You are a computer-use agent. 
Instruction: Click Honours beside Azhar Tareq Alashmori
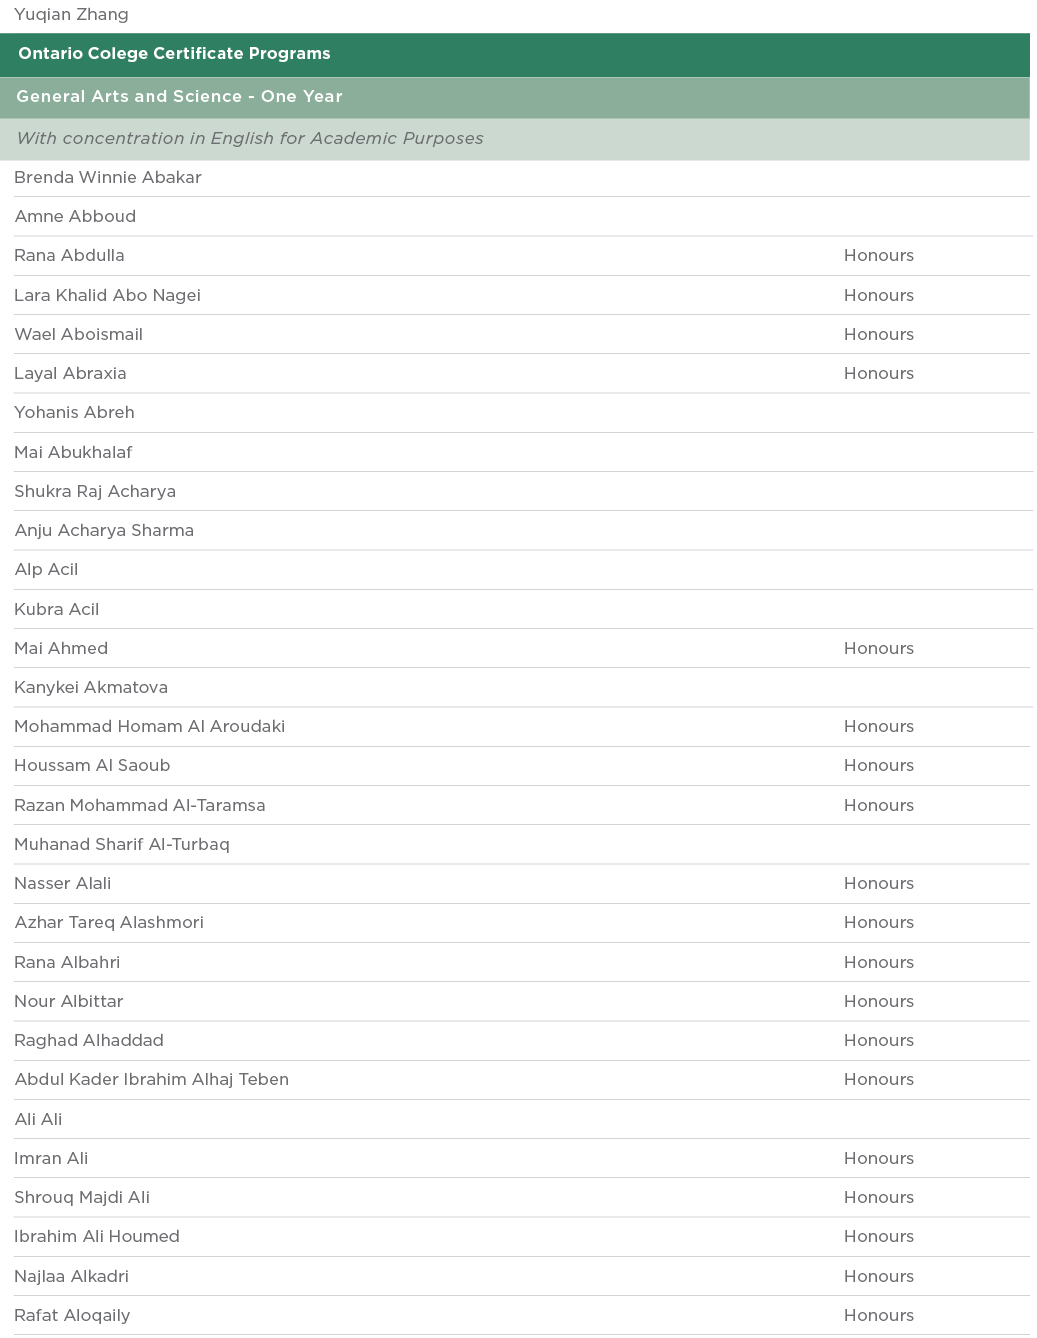878,923
